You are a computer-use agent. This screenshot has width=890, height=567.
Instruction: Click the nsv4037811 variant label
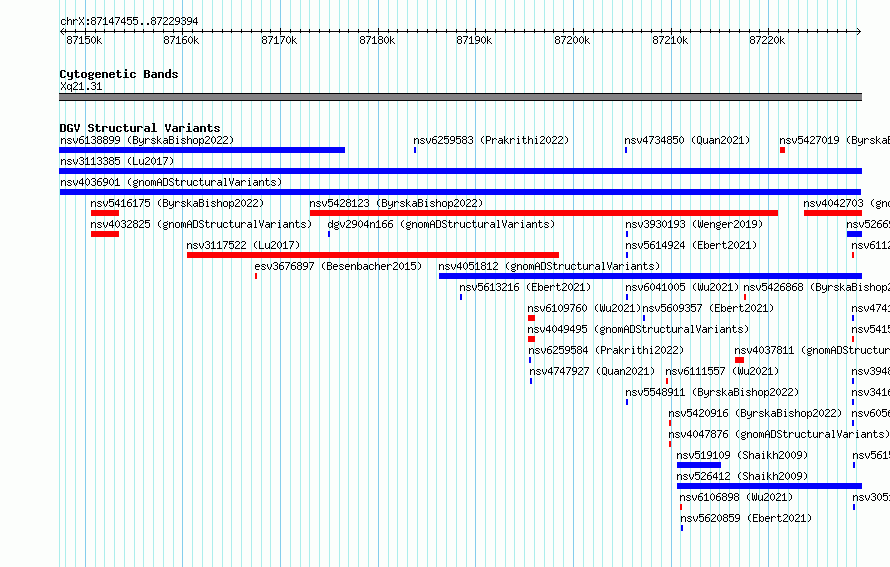point(812,350)
